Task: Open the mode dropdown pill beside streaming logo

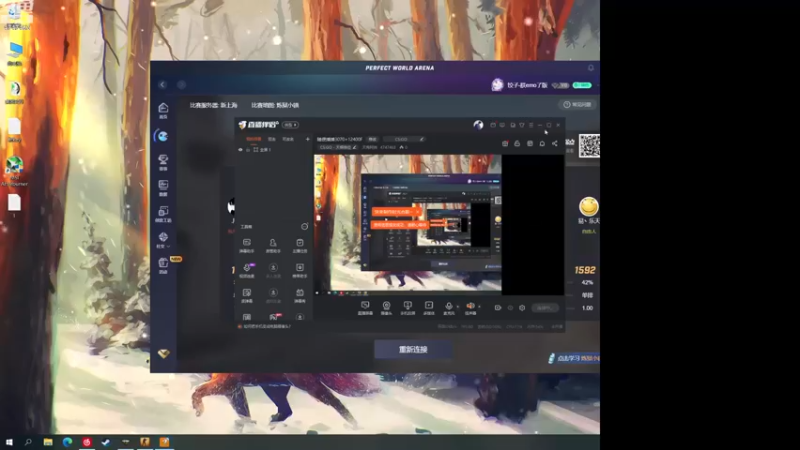Action: pos(290,125)
